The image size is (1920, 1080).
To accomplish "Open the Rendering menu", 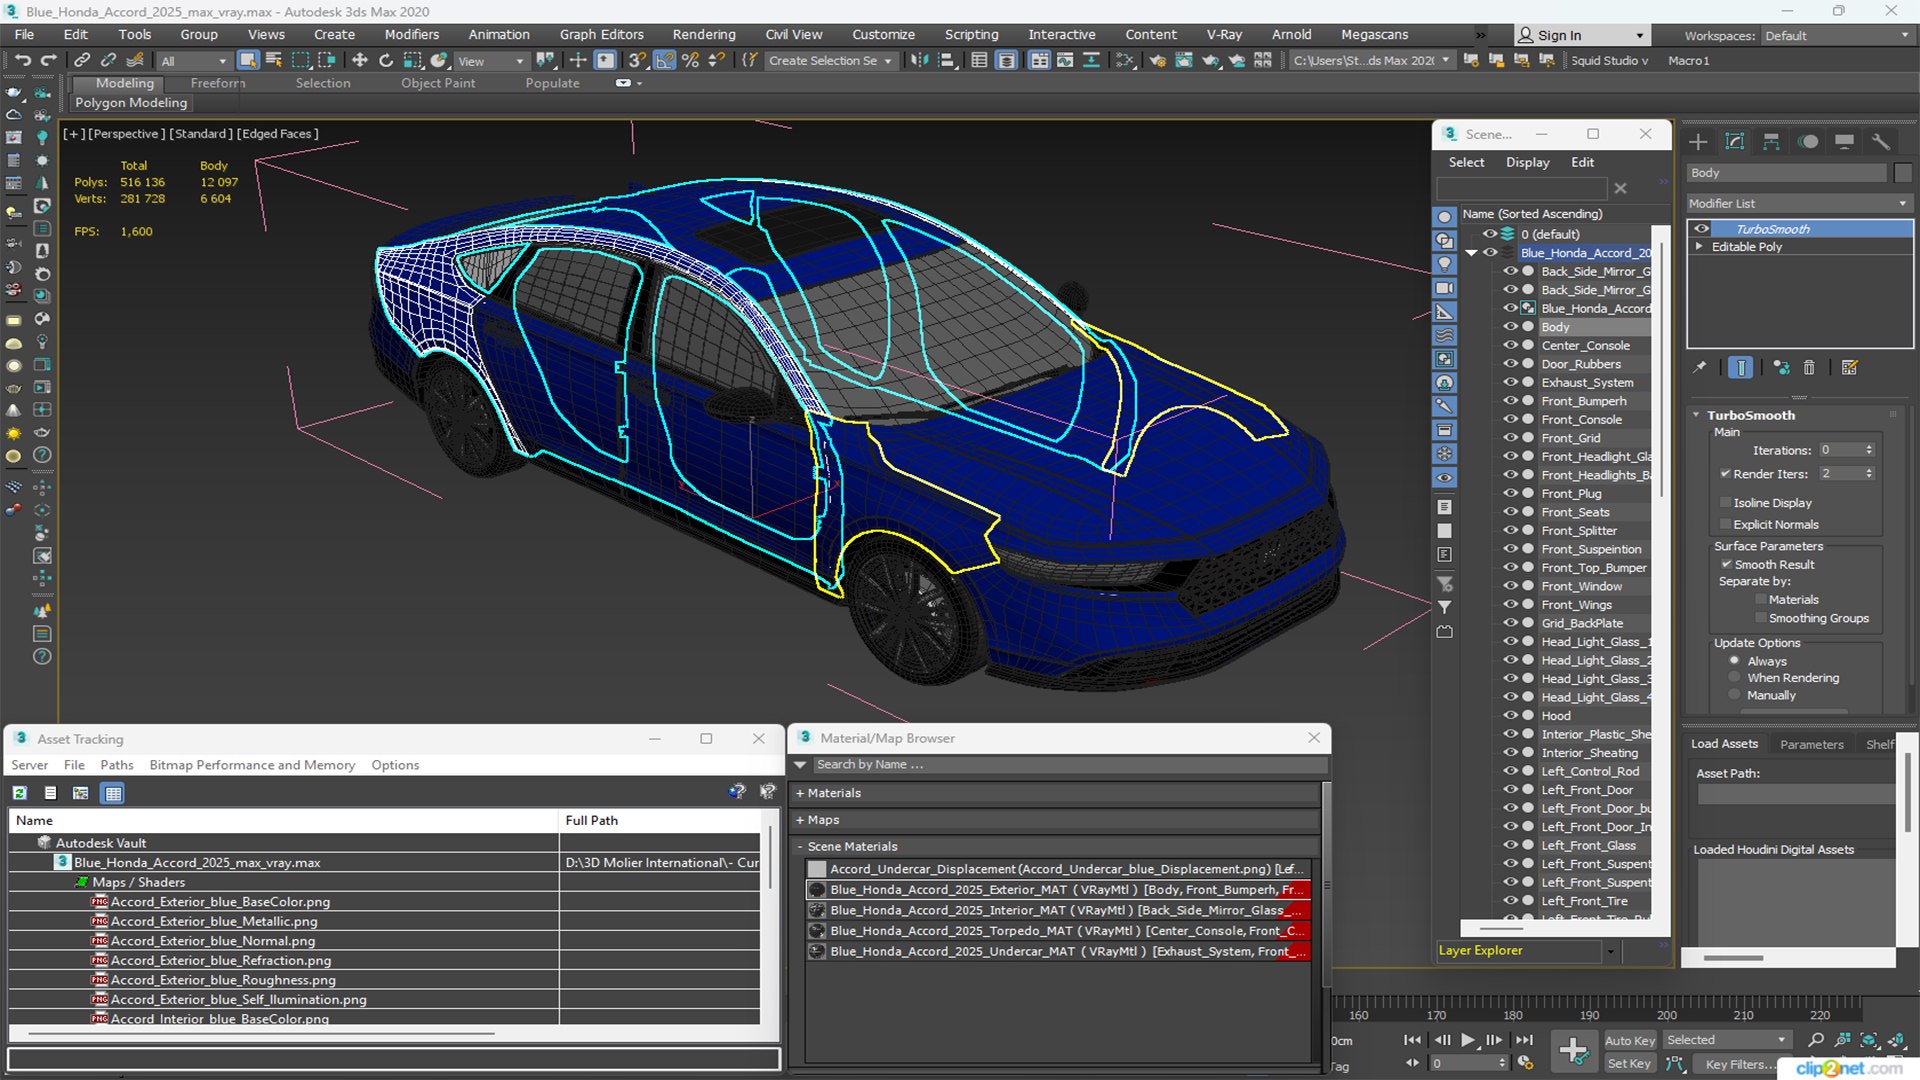I will click(x=703, y=35).
